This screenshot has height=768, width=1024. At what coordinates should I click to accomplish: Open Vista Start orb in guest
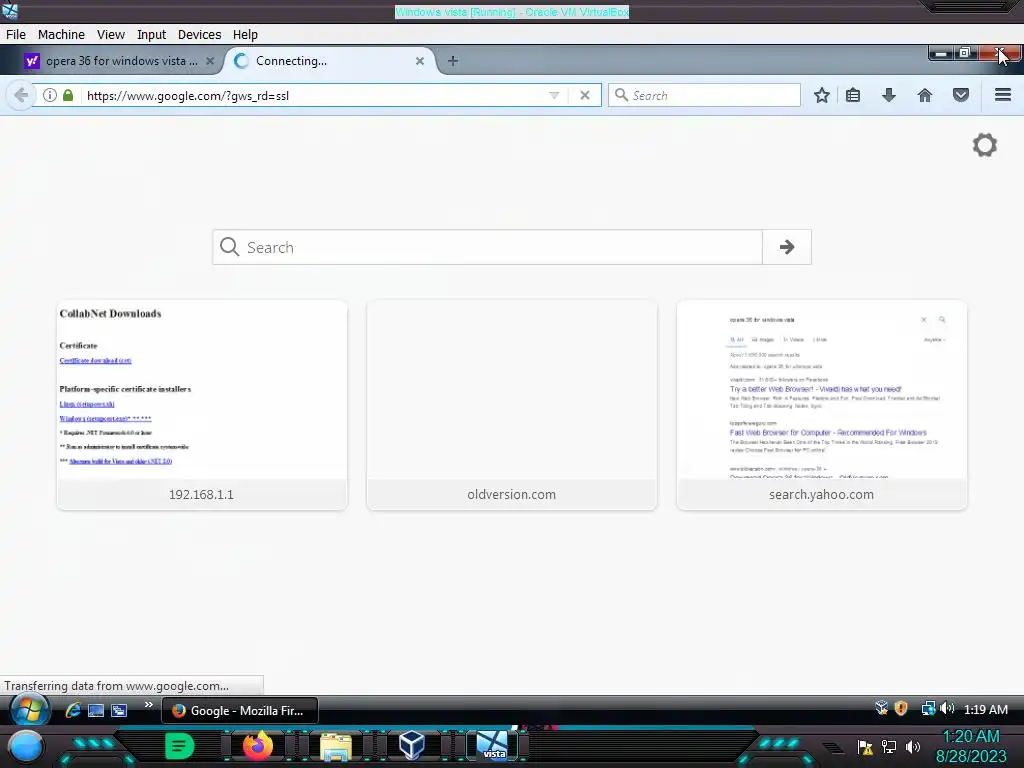(x=29, y=710)
